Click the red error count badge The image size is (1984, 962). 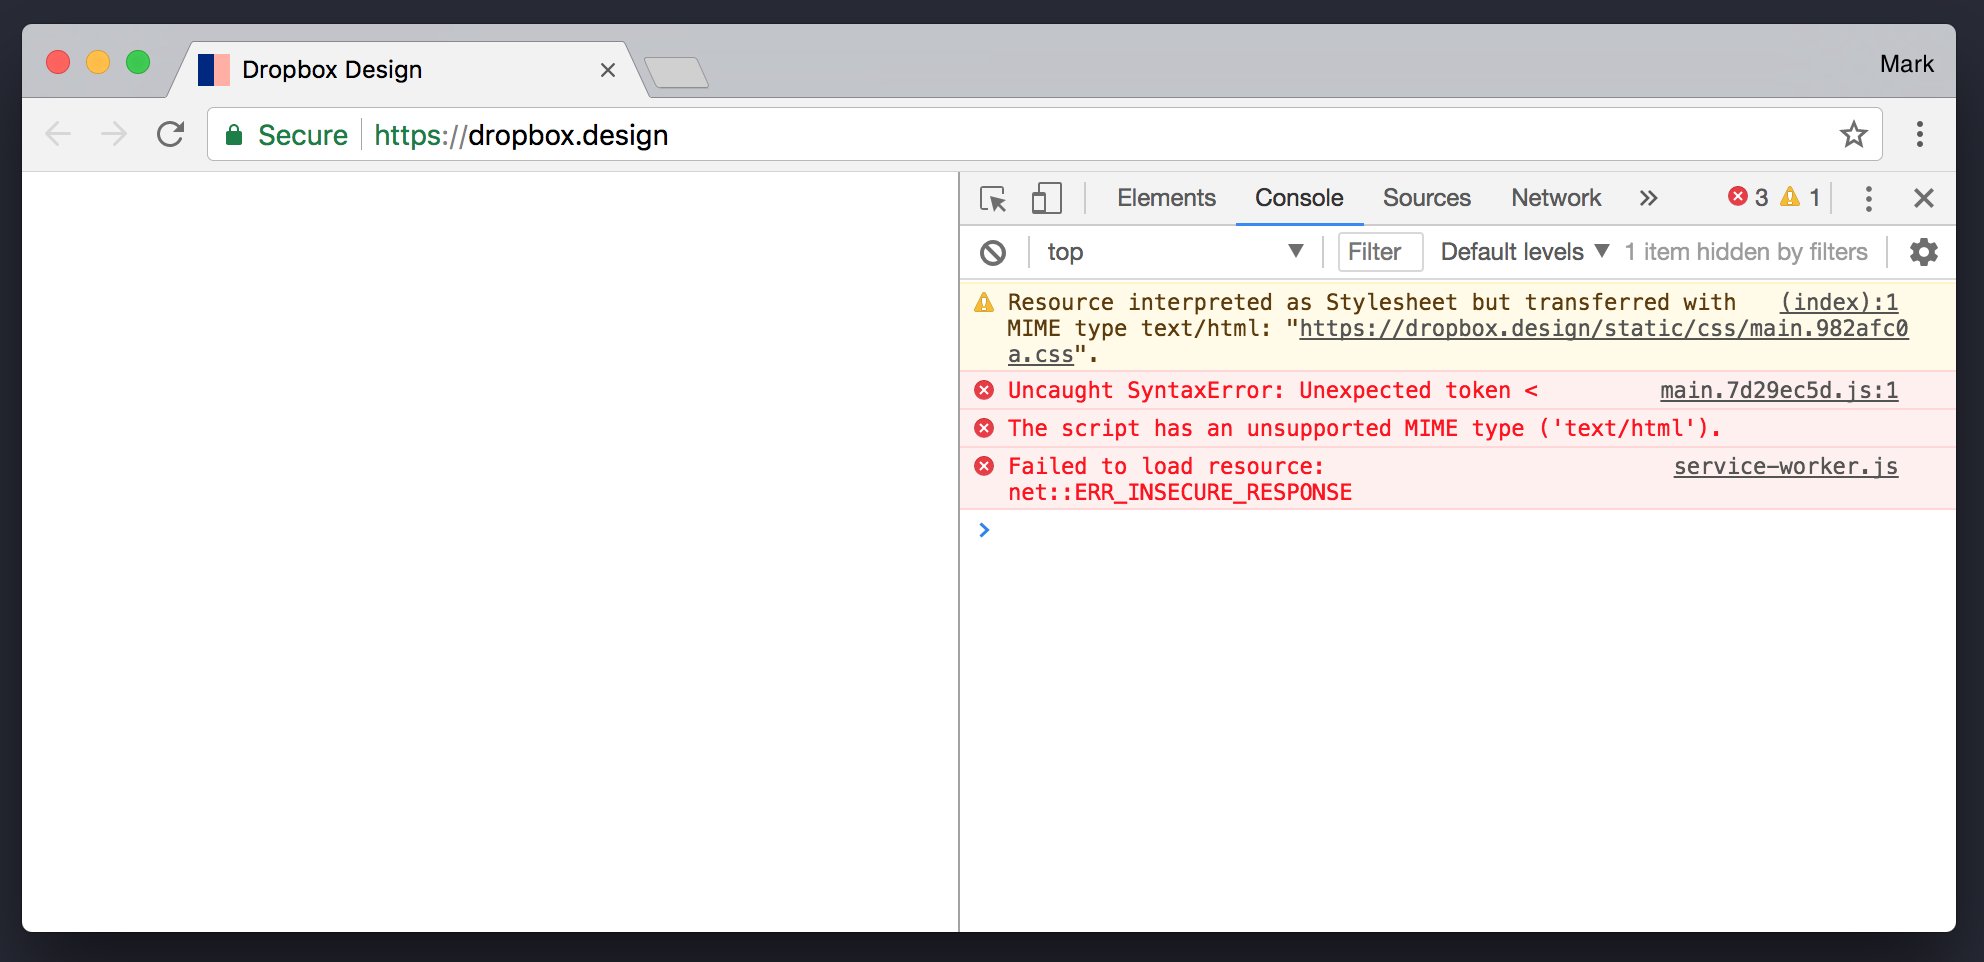(x=1748, y=197)
